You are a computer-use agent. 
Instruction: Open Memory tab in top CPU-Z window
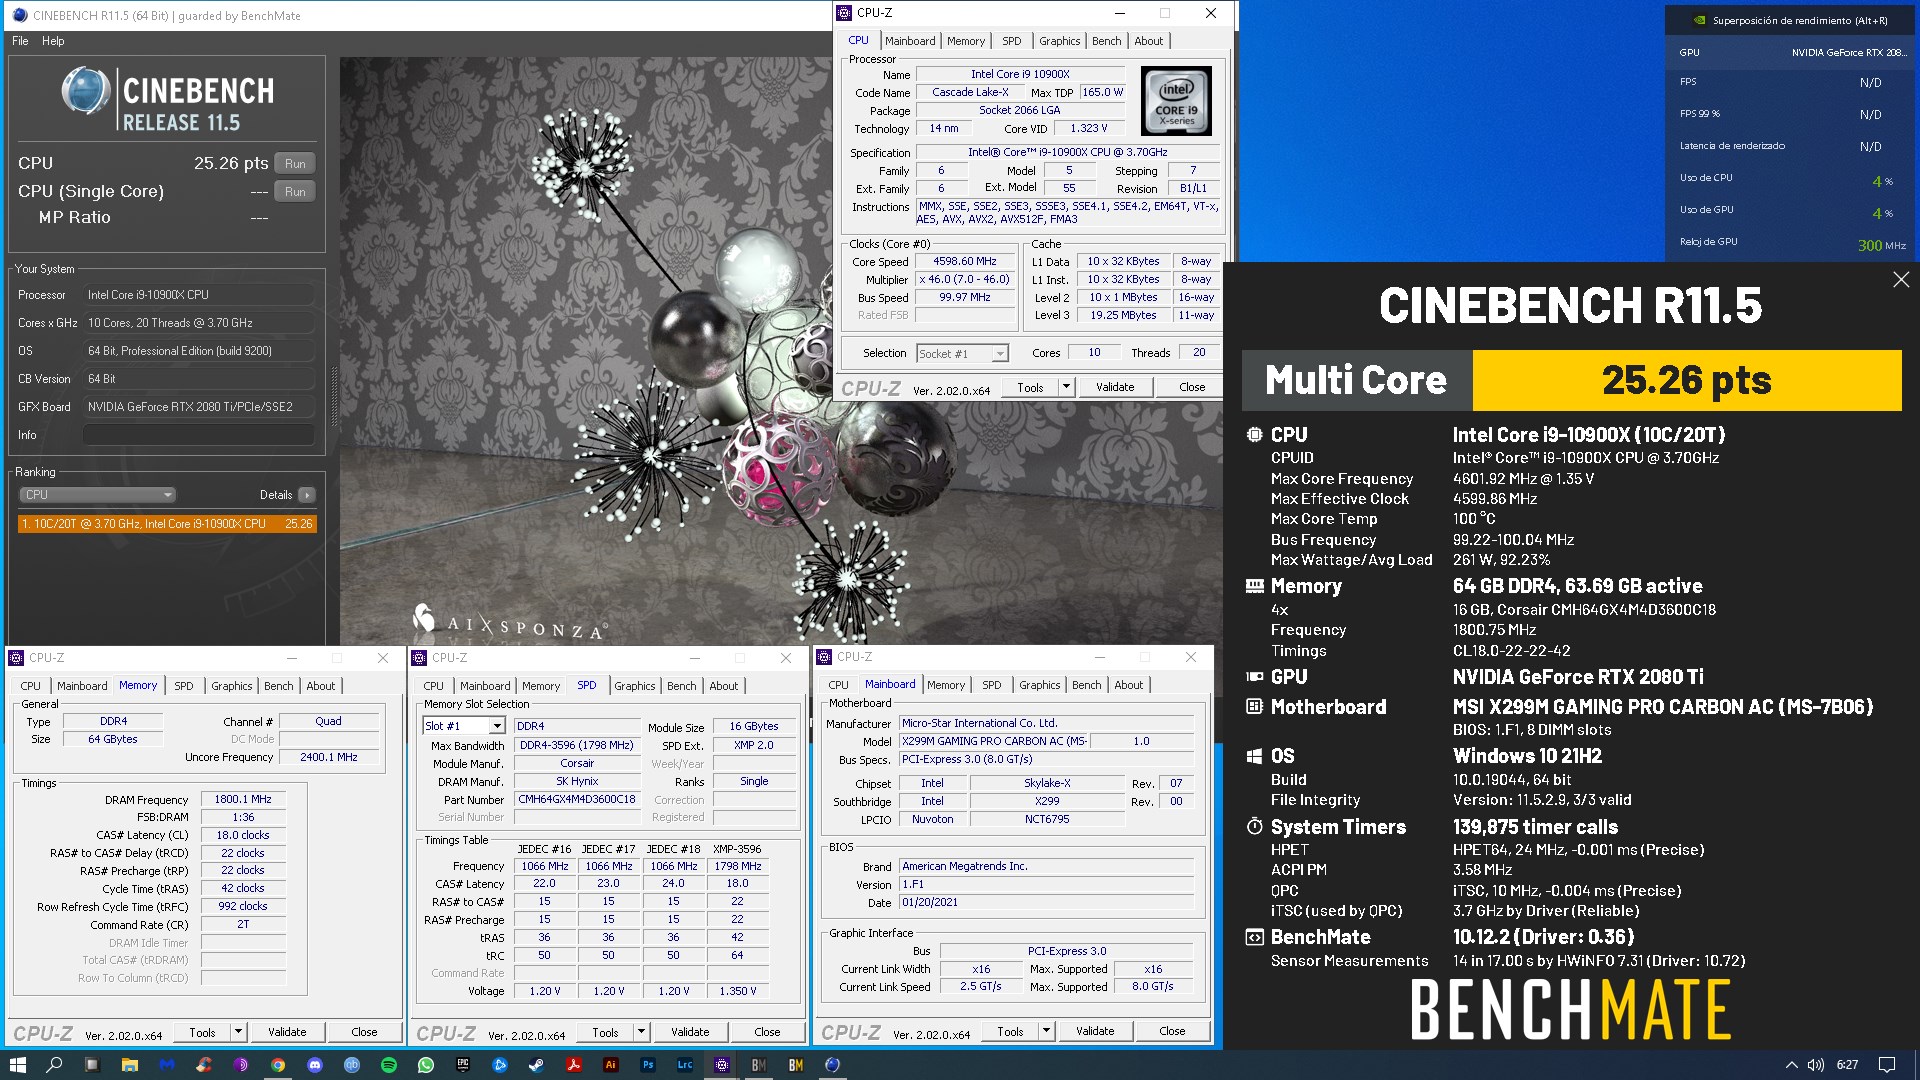click(966, 41)
